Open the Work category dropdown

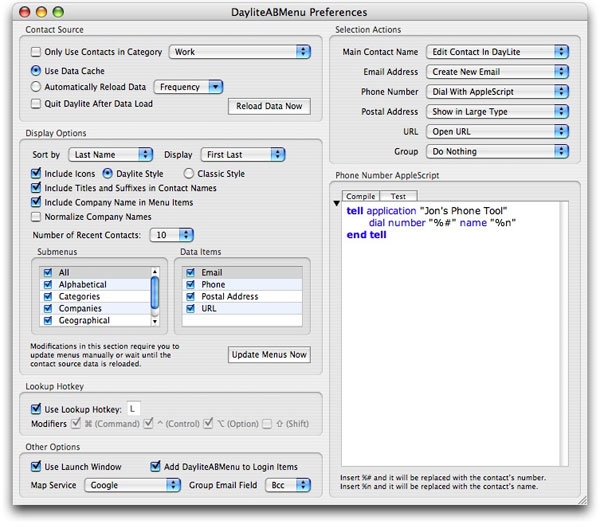click(x=240, y=52)
